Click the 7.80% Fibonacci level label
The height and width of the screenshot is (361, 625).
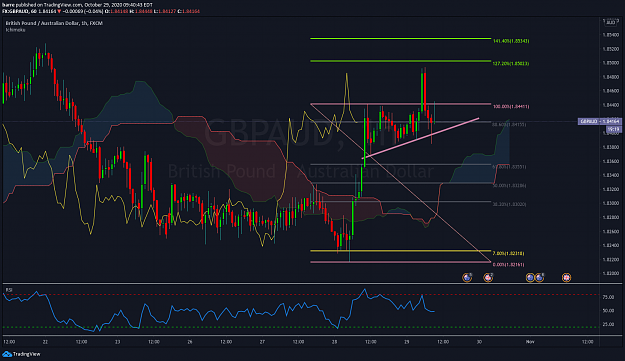click(x=508, y=253)
